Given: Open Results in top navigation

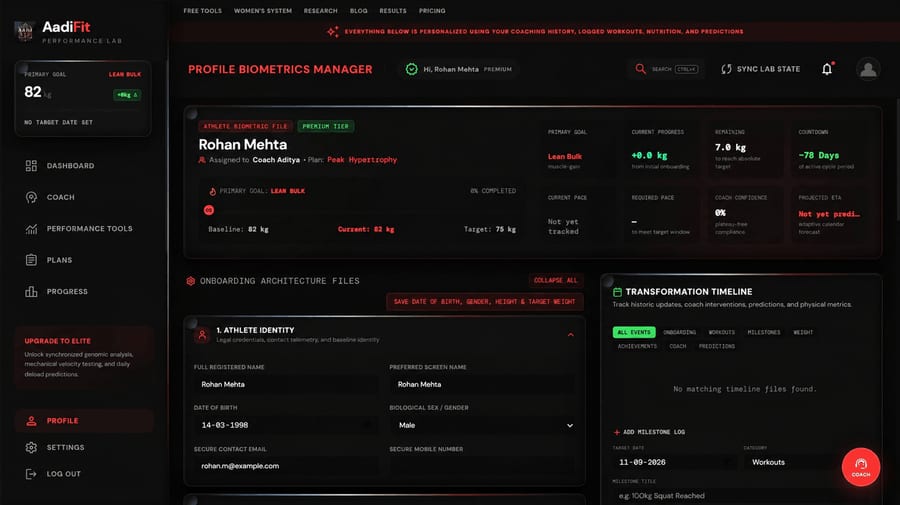Looking at the screenshot, I should pos(393,11).
